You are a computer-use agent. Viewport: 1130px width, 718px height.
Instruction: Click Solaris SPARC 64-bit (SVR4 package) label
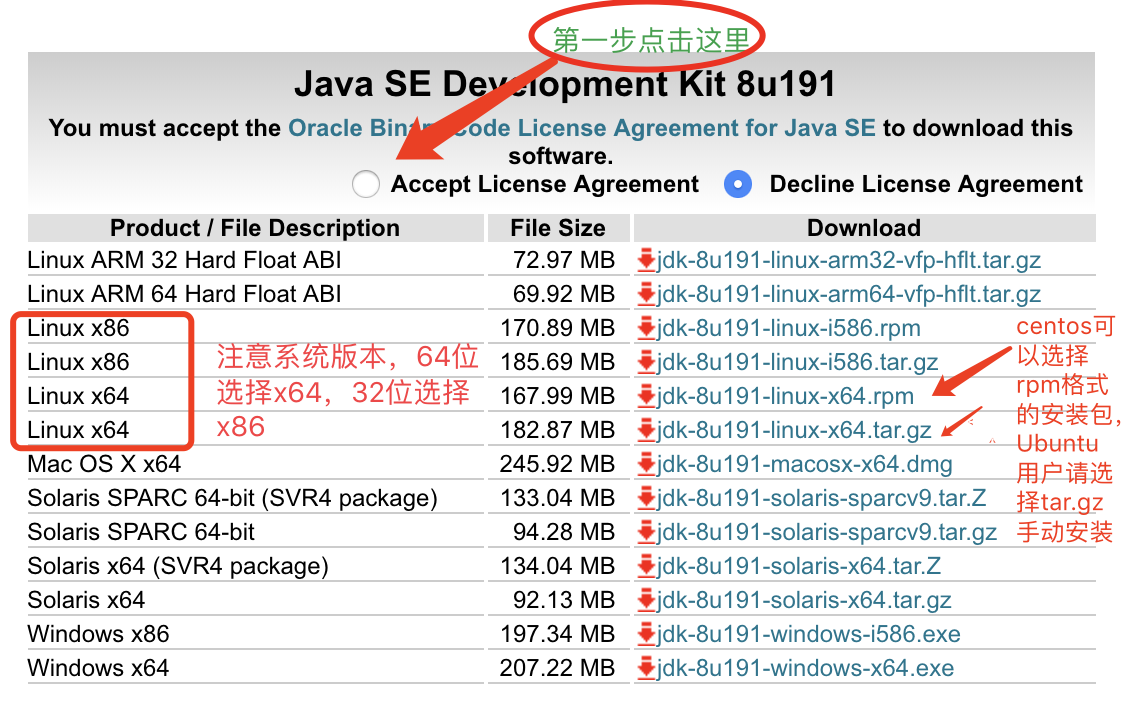pyautogui.click(x=233, y=497)
